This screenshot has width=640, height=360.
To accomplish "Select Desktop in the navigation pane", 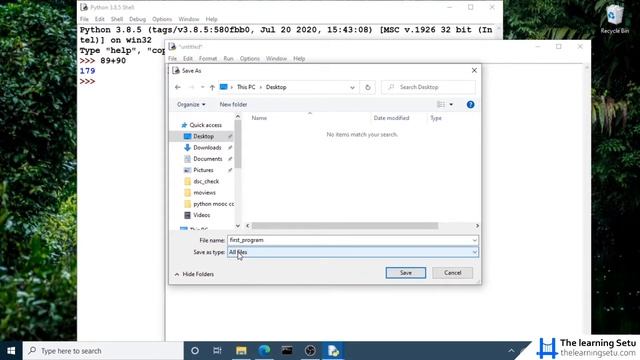I will pos(202,136).
